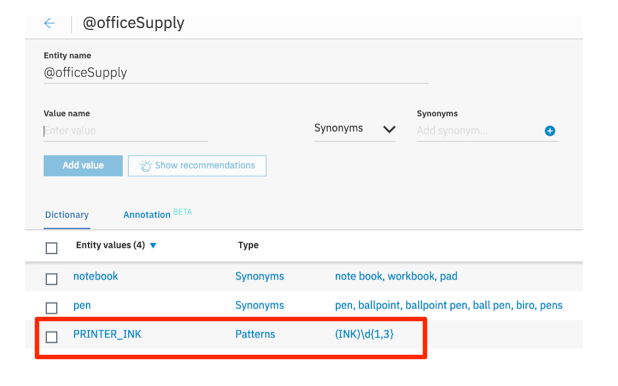Switch to the Dictionary tab
Image resolution: width=618 pixels, height=386 pixels.
tap(67, 215)
